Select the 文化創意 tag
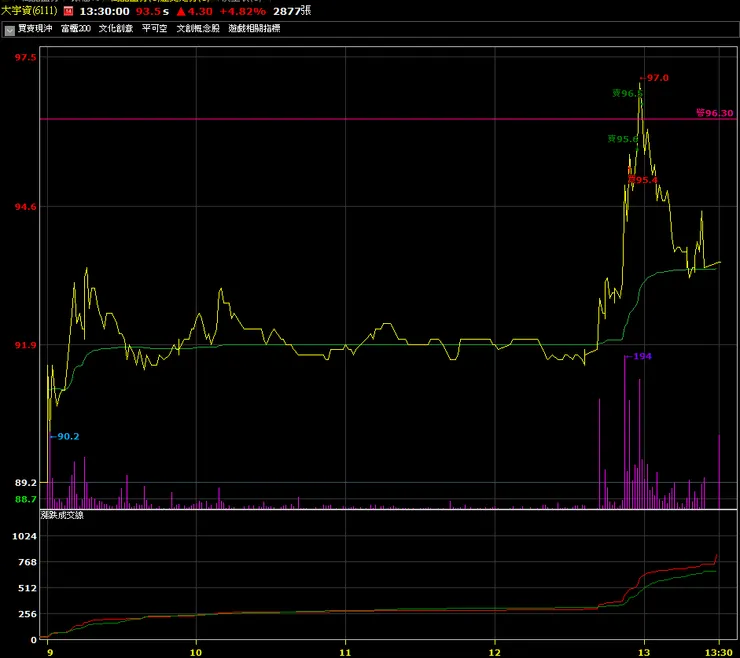Image resolution: width=740 pixels, height=658 pixels. click(x=116, y=28)
